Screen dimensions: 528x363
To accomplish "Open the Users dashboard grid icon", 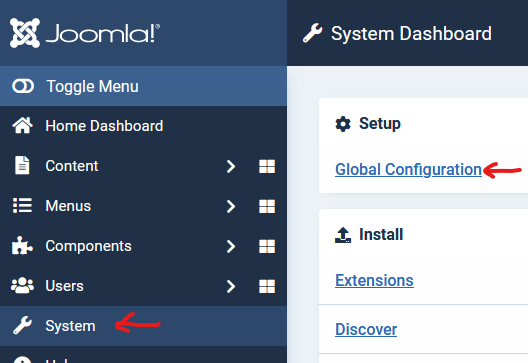I will (267, 287).
